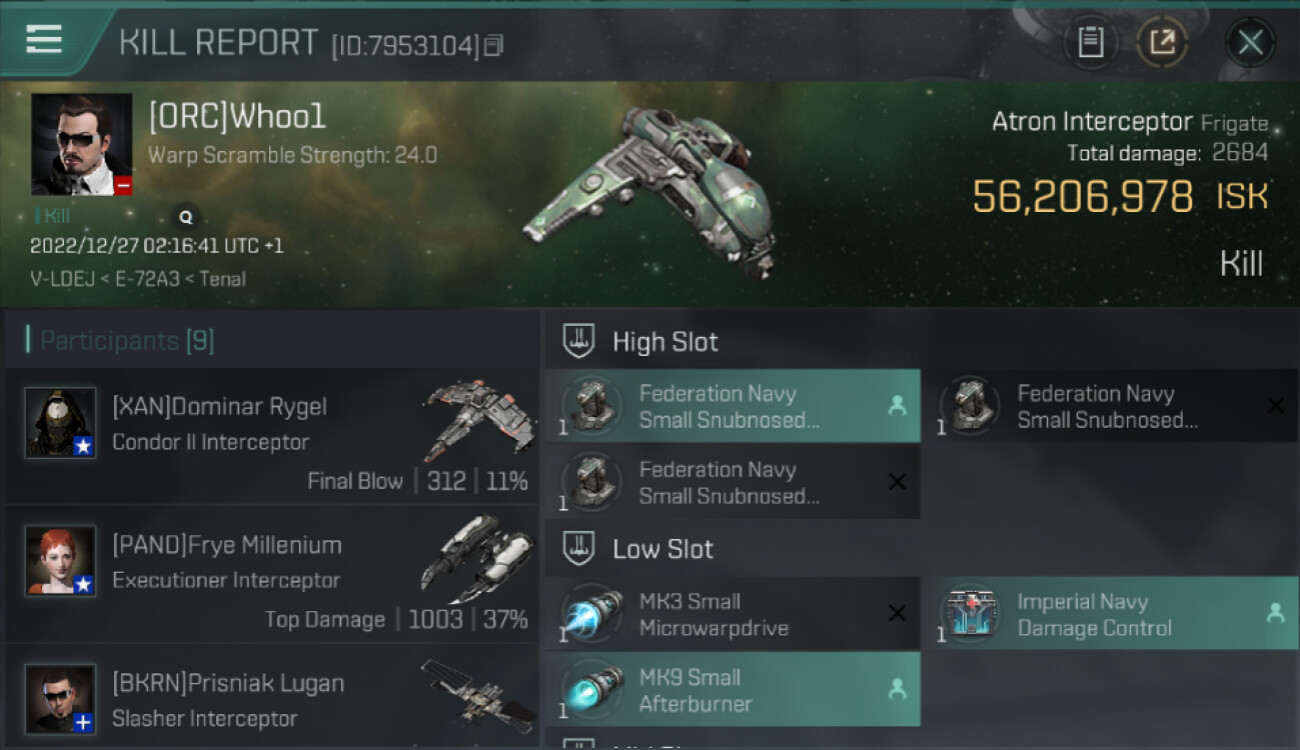Select the MK9 Small Afterburner module
Image resolution: width=1300 pixels, height=750 pixels.
(732, 690)
